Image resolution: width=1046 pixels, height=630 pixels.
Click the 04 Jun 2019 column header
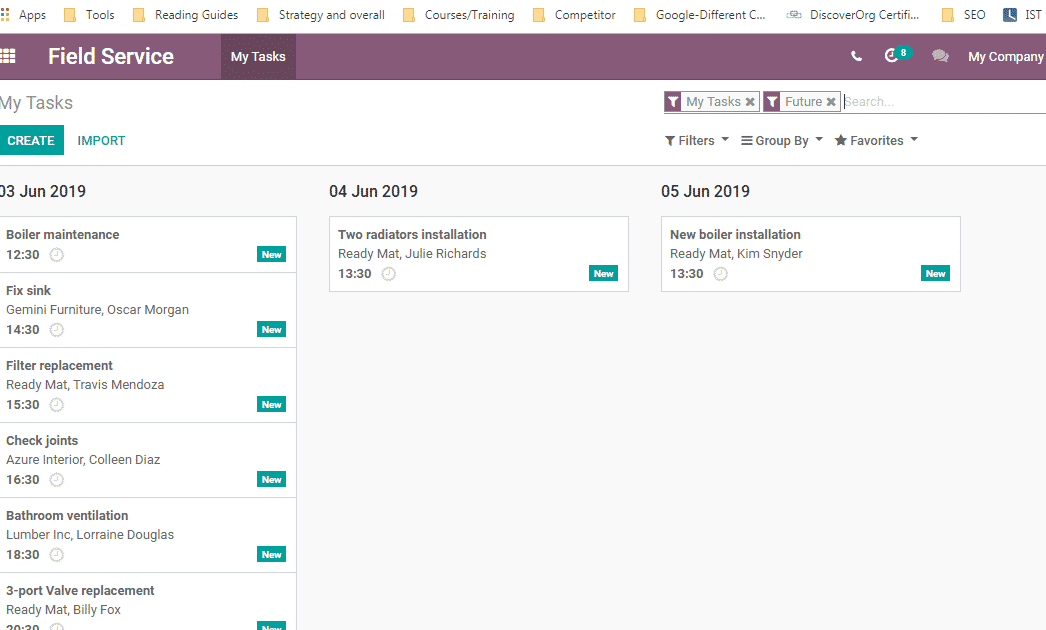(374, 192)
